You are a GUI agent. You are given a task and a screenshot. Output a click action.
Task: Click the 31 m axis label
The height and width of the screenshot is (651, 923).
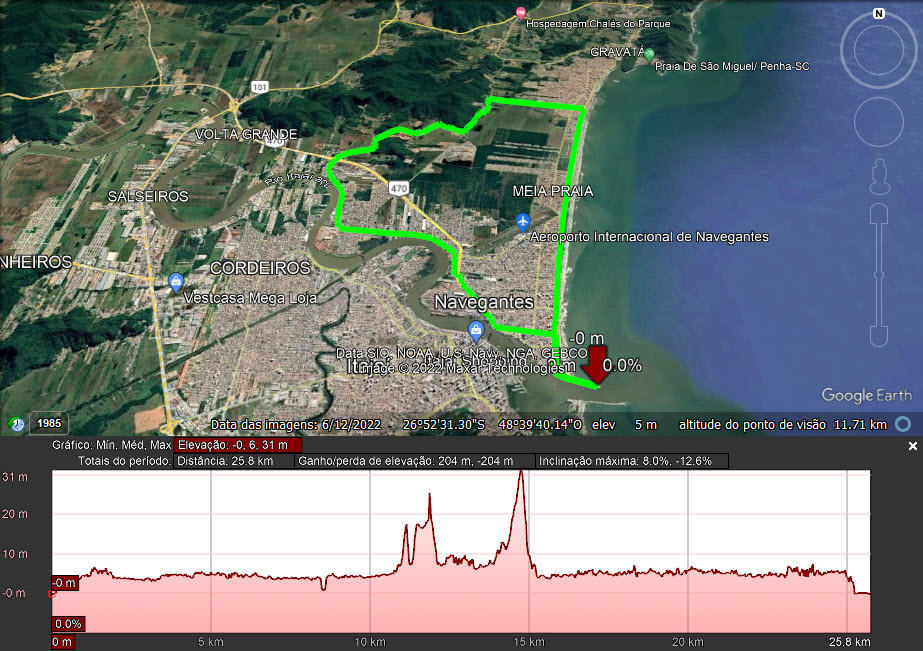pos(15,477)
